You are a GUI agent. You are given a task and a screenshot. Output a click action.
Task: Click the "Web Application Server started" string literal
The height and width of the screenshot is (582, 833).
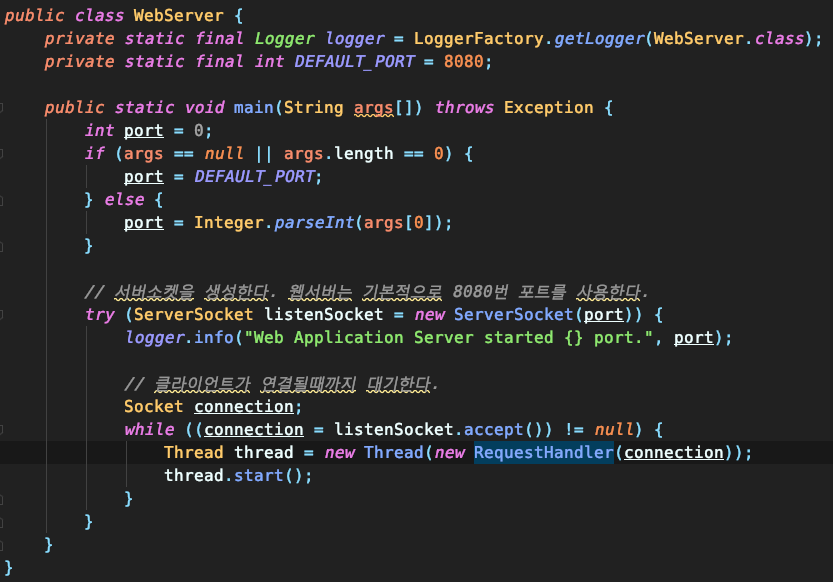[448, 338]
